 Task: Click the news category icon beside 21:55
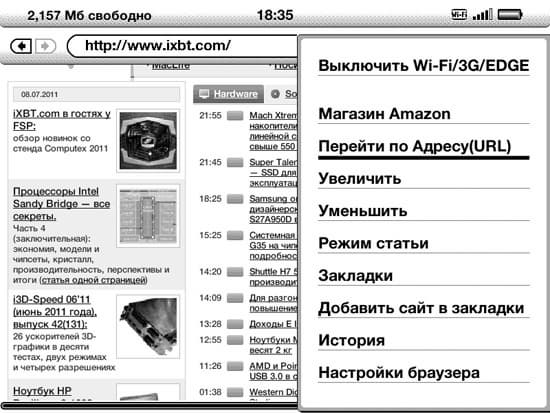pyautogui.click(x=235, y=116)
